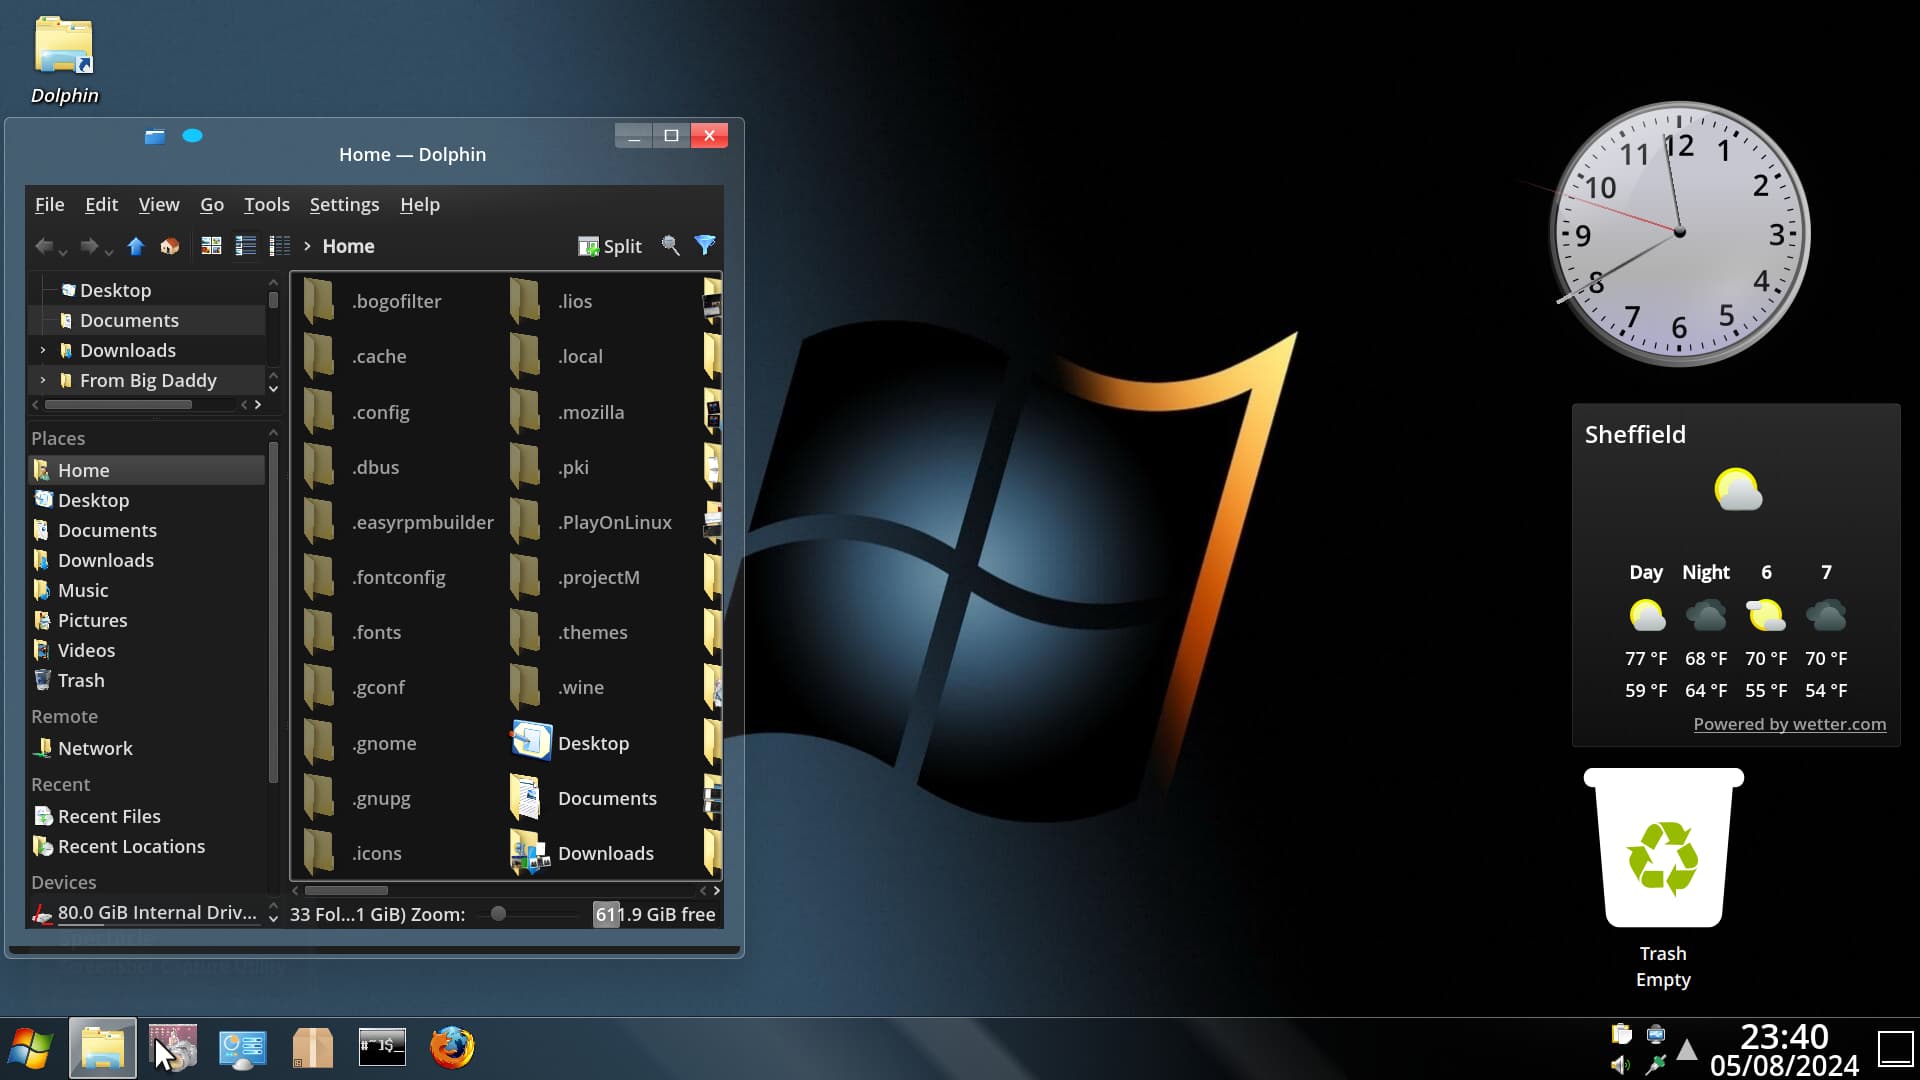The image size is (1920, 1080).
Task: Switch to Details view mode
Action: point(279,246)
